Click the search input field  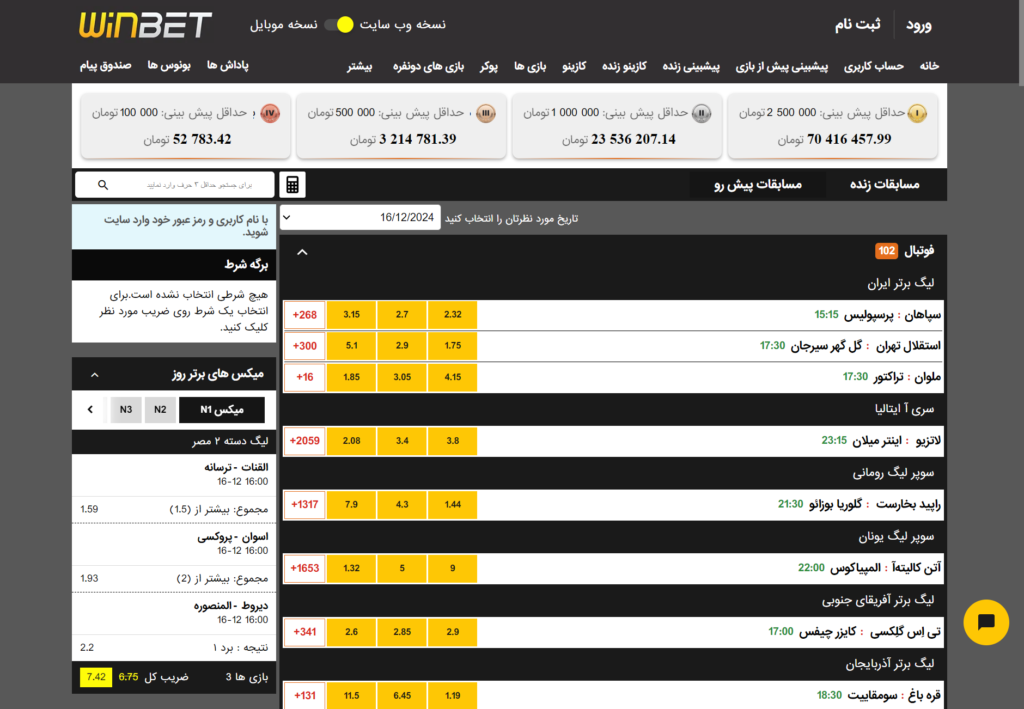coord(174,185)
